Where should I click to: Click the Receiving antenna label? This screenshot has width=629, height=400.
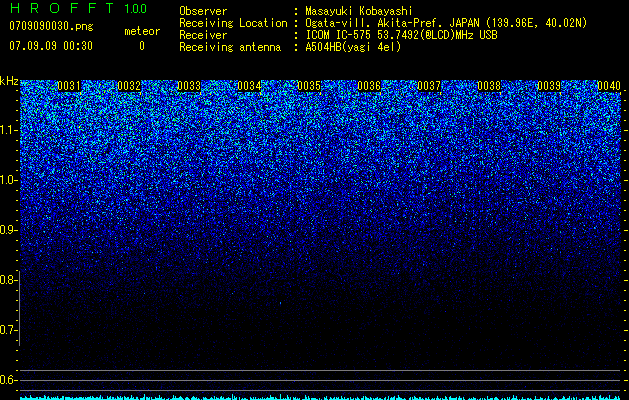point(230,47)
